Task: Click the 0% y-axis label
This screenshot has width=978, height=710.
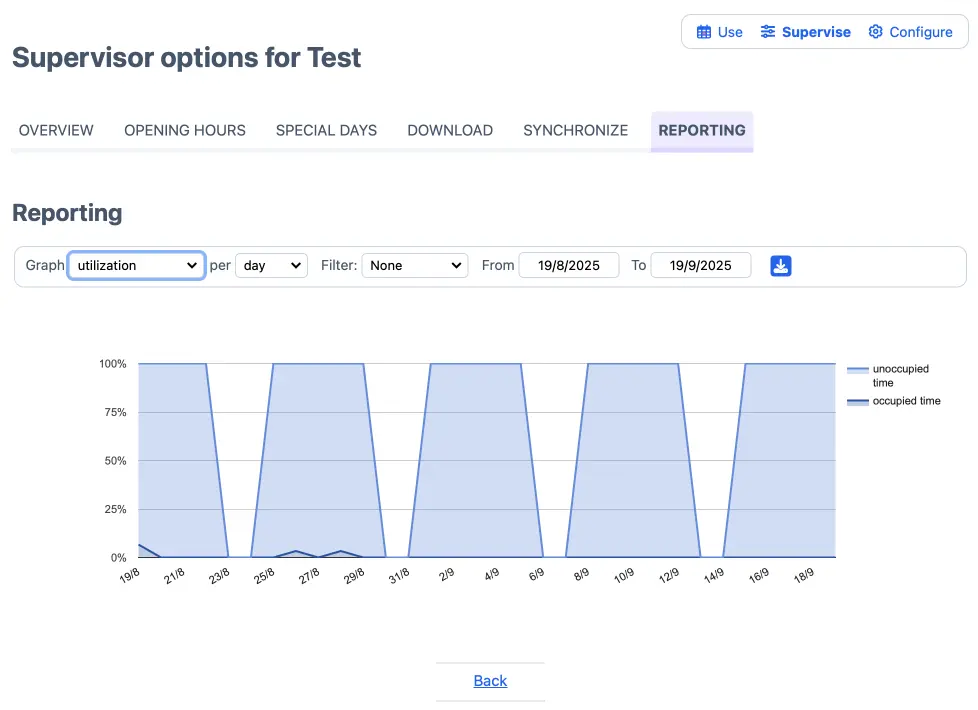Action: tap(119, 558)
